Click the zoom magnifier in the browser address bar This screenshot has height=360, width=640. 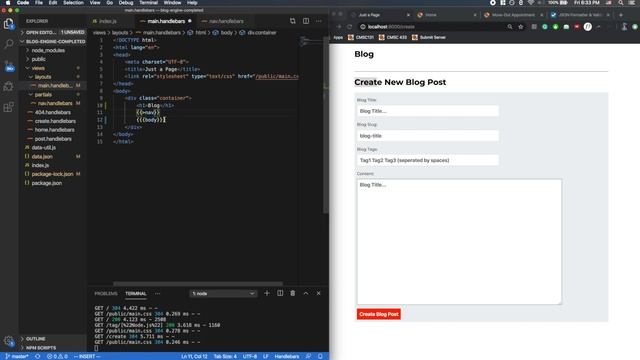coord(510,27)
